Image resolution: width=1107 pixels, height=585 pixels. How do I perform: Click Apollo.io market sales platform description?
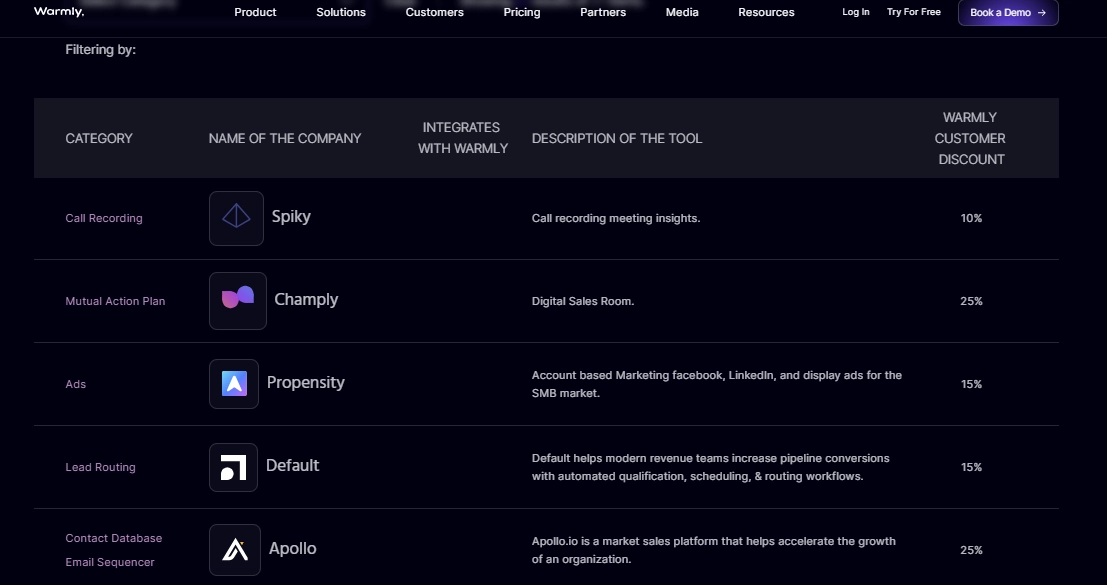click(x=713, y=550)
